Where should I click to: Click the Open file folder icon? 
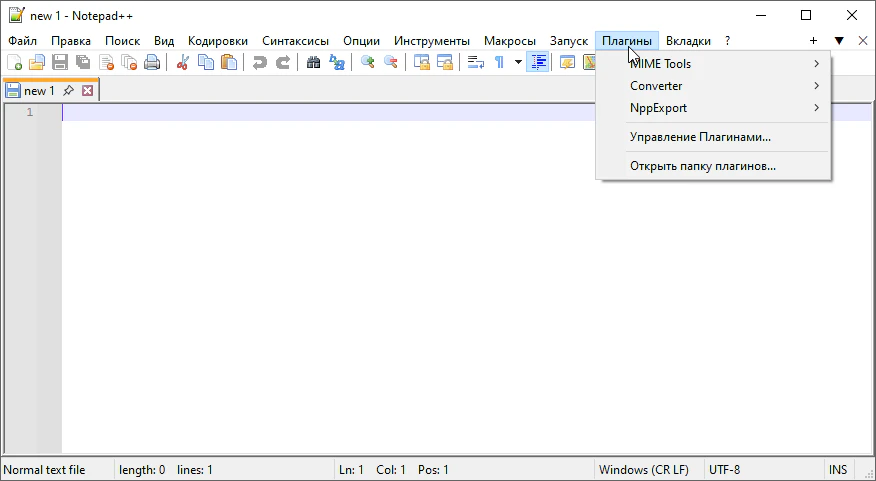click(x=37, y=62)
